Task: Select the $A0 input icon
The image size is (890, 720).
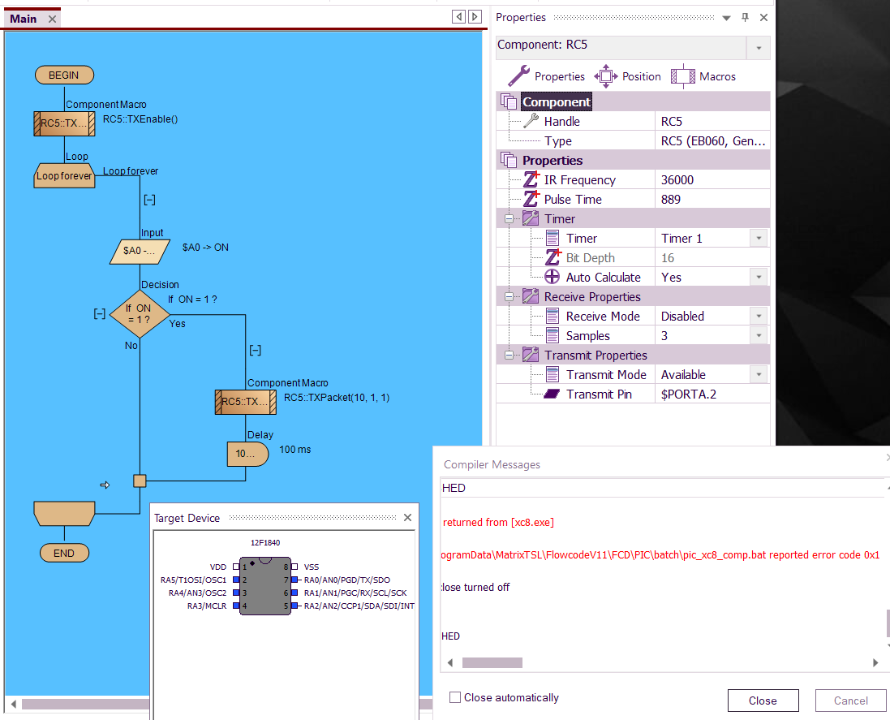Action: (140, 252)
